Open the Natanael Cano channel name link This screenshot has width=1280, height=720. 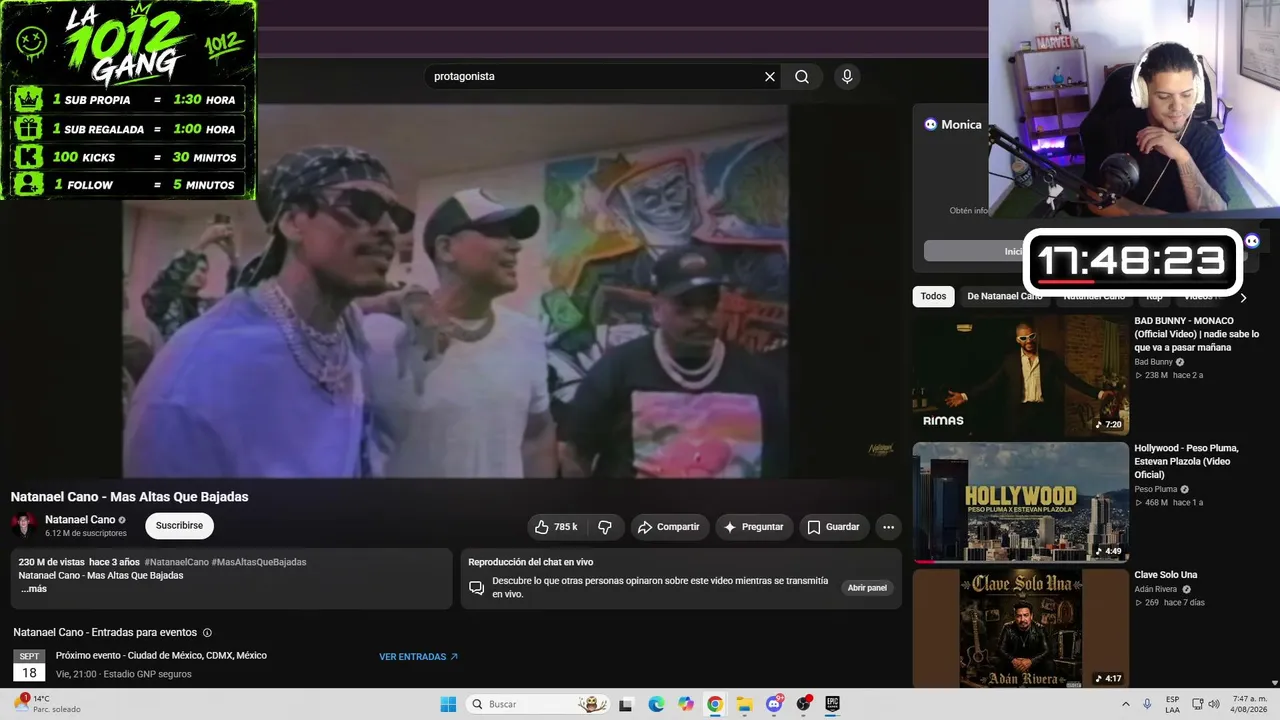[x=80, y=520]
